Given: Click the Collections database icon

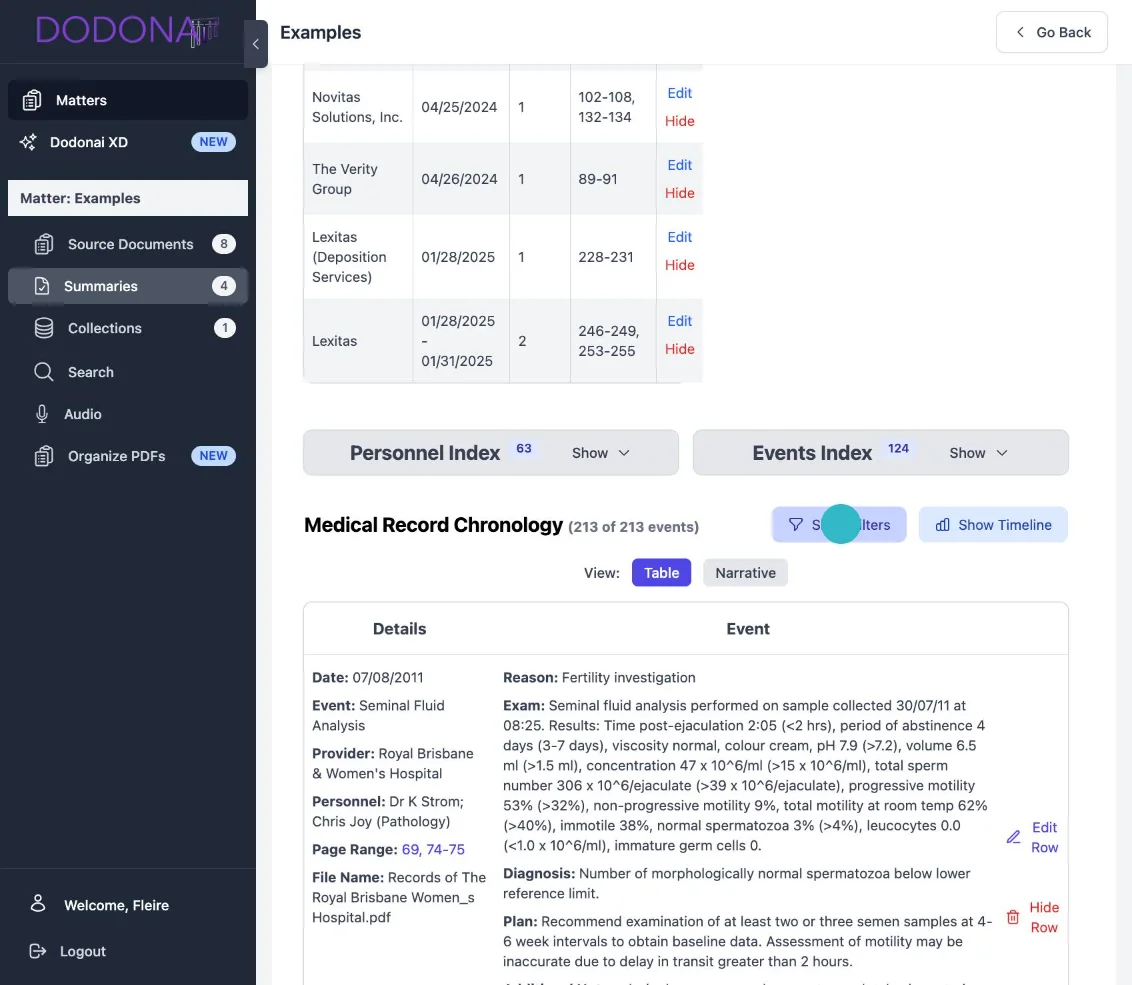Looking at the screenshot, I should (x=44, y=328).
